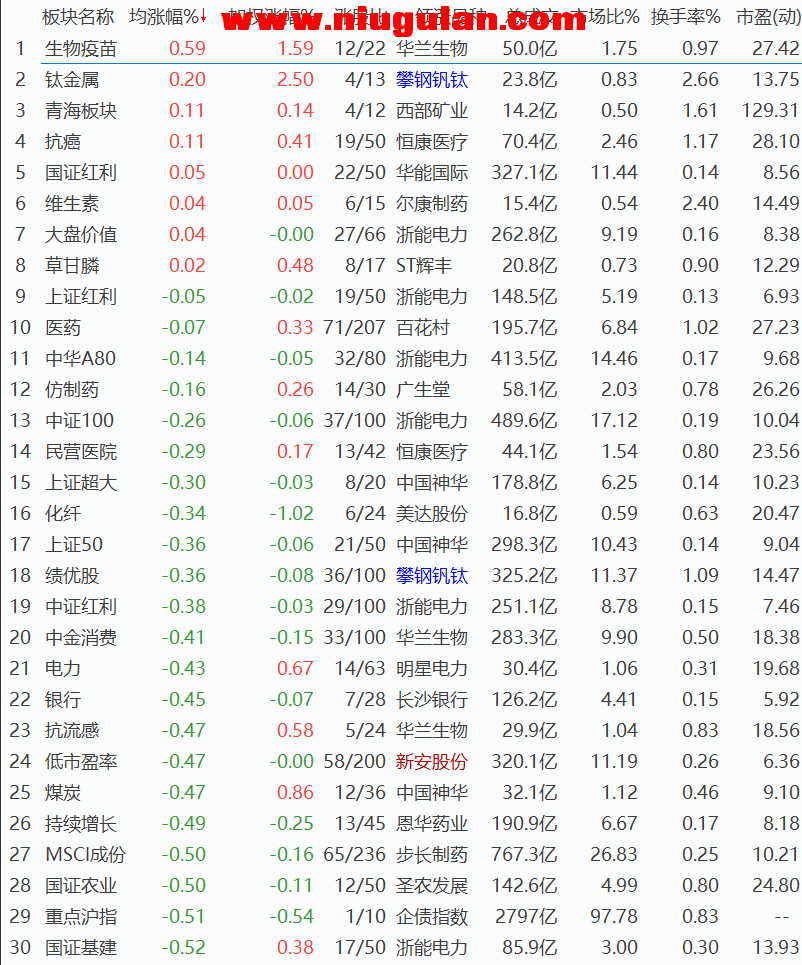The width and height of the screenshot is (802, 965).
Task: Open the 草甘膦 sector name
Action: click(72, 265)
